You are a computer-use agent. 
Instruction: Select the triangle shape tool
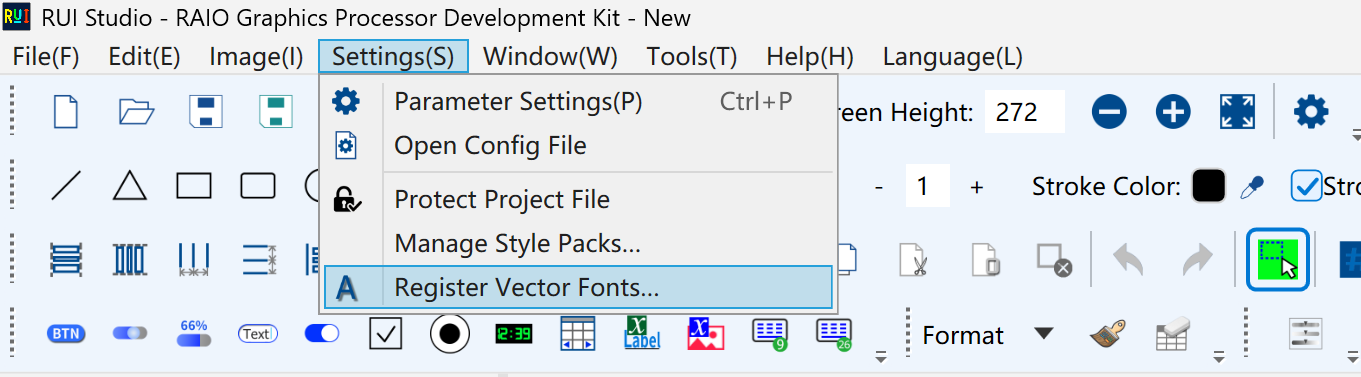pos(129,186)
